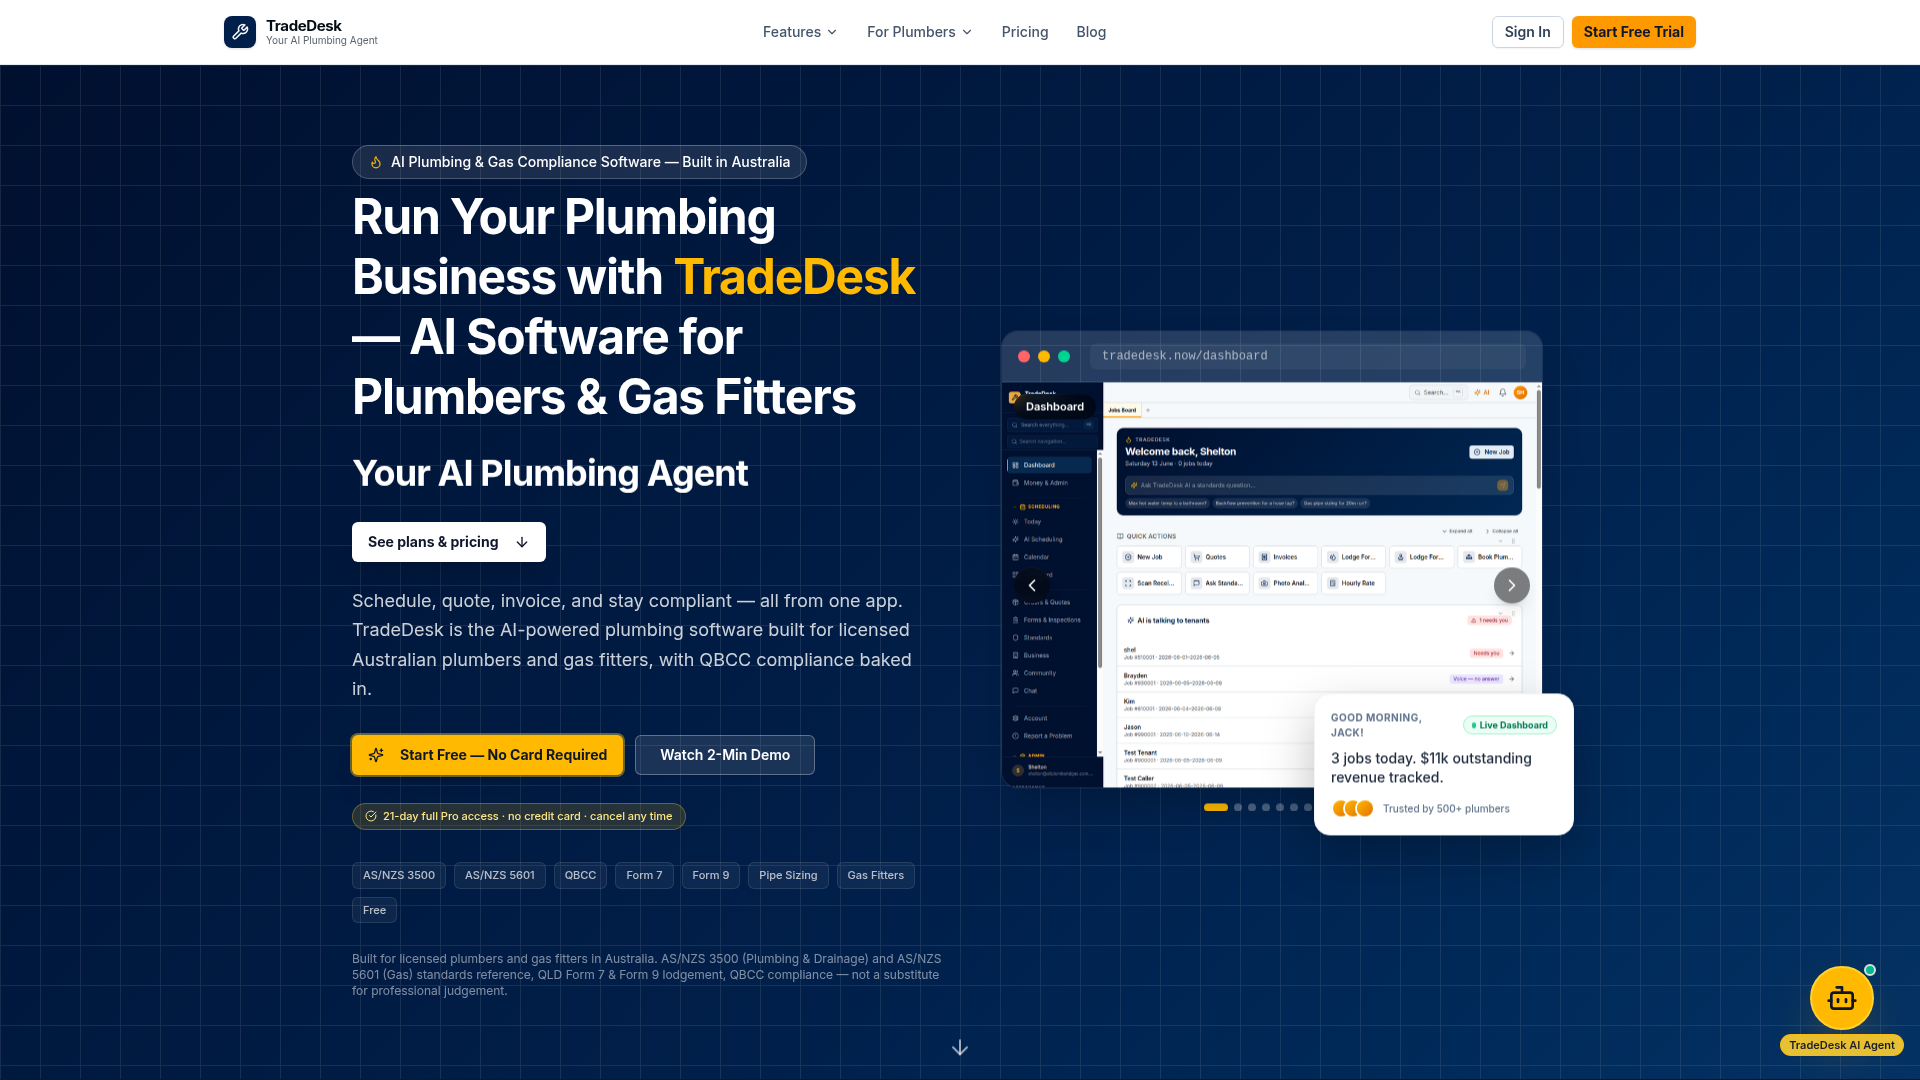
Task: Click the Form 9 tag
Action: coord(710,876)
